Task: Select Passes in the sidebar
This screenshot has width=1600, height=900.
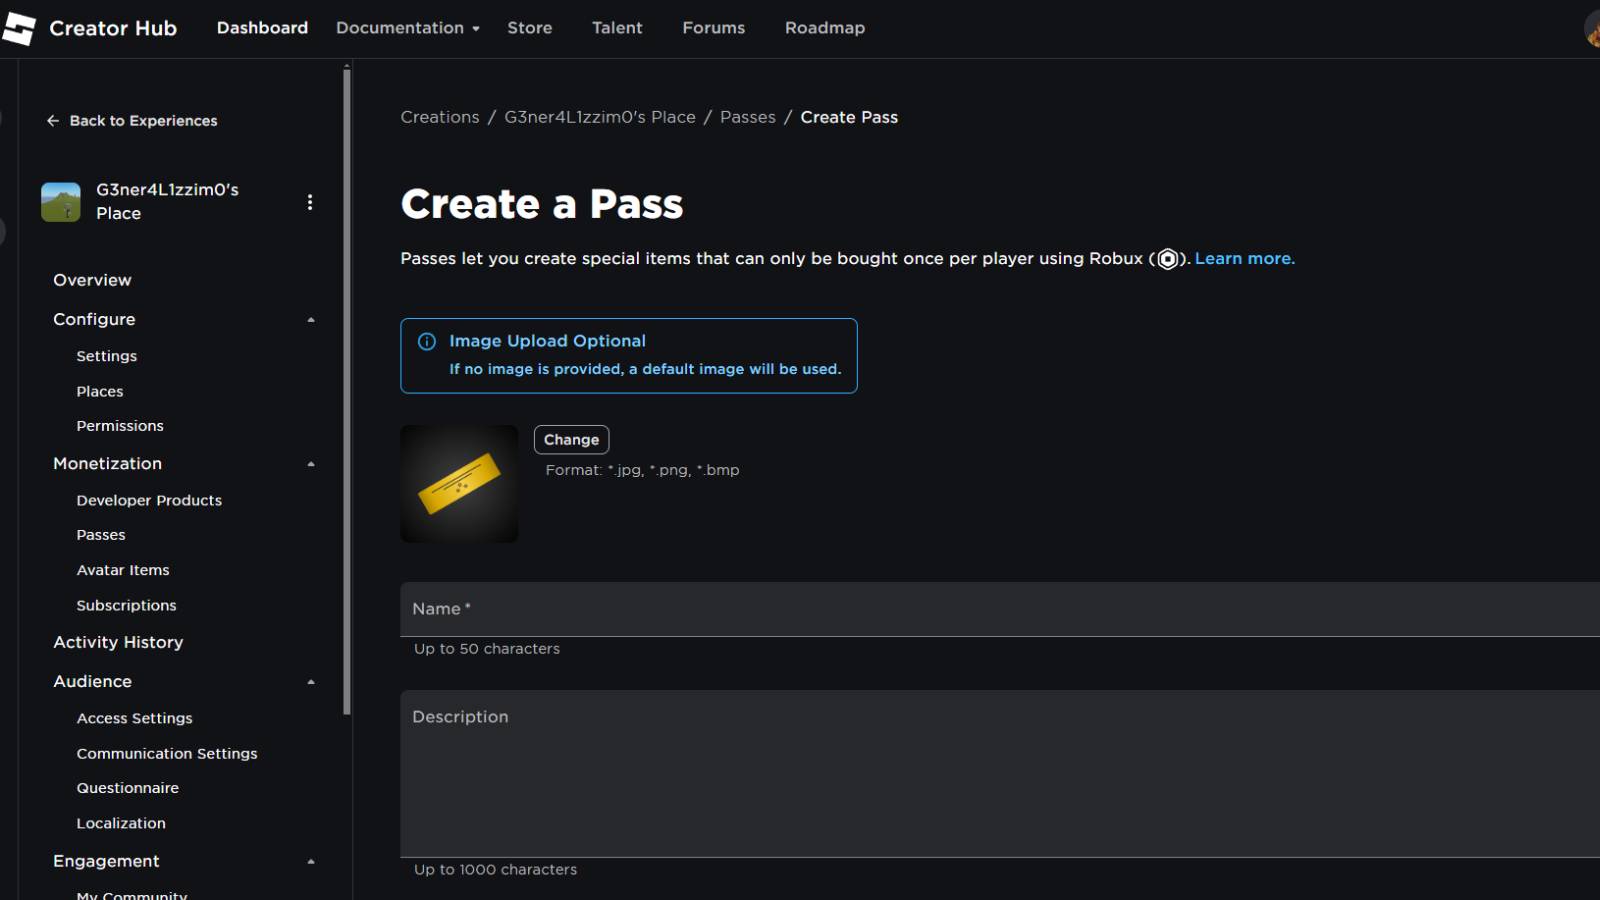Action: 100,534
